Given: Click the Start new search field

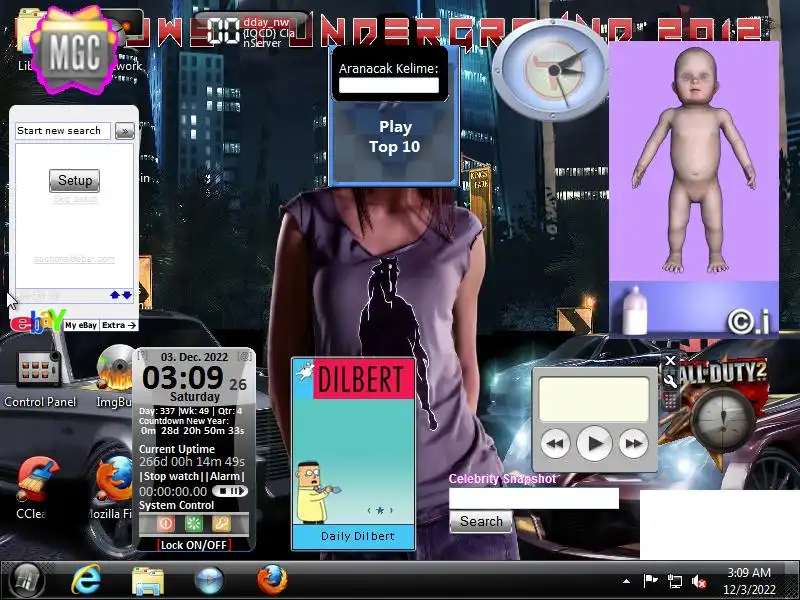Looking at the screenshot, I should [x=63, y=131].
